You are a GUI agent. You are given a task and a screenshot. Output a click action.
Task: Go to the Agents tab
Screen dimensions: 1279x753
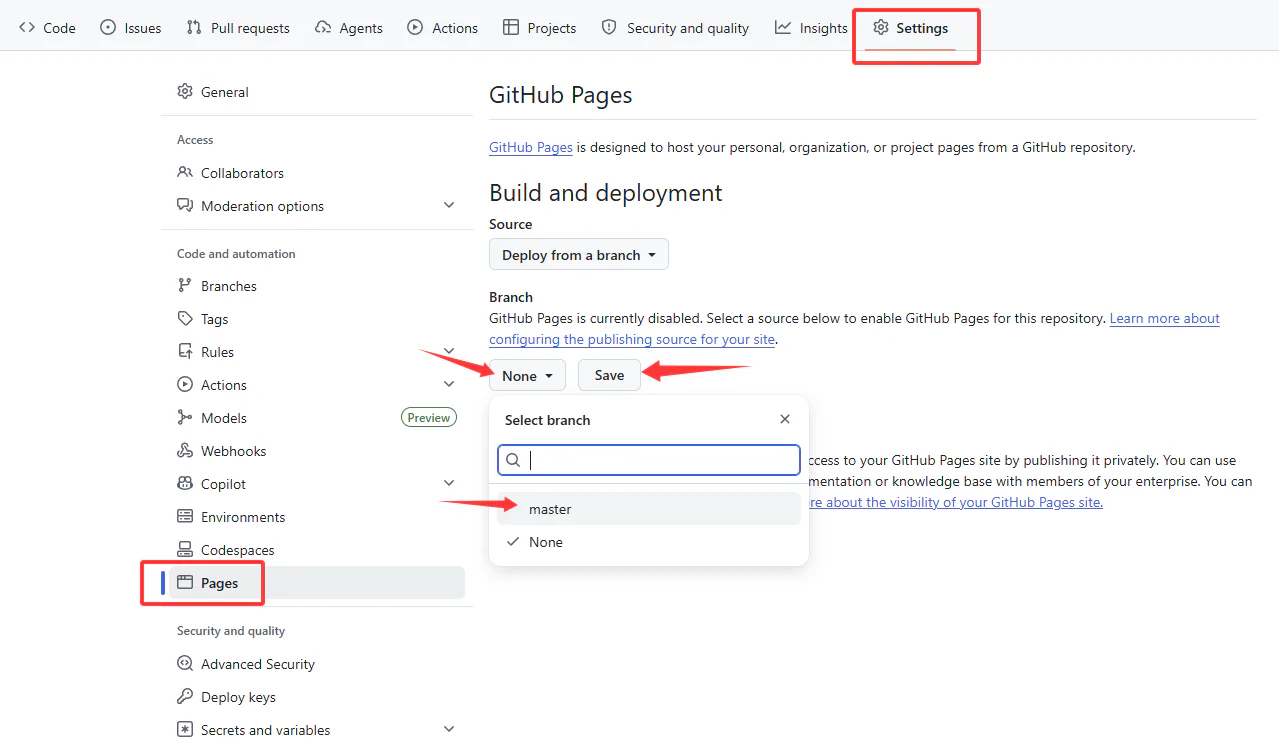(x=348, y=28)
